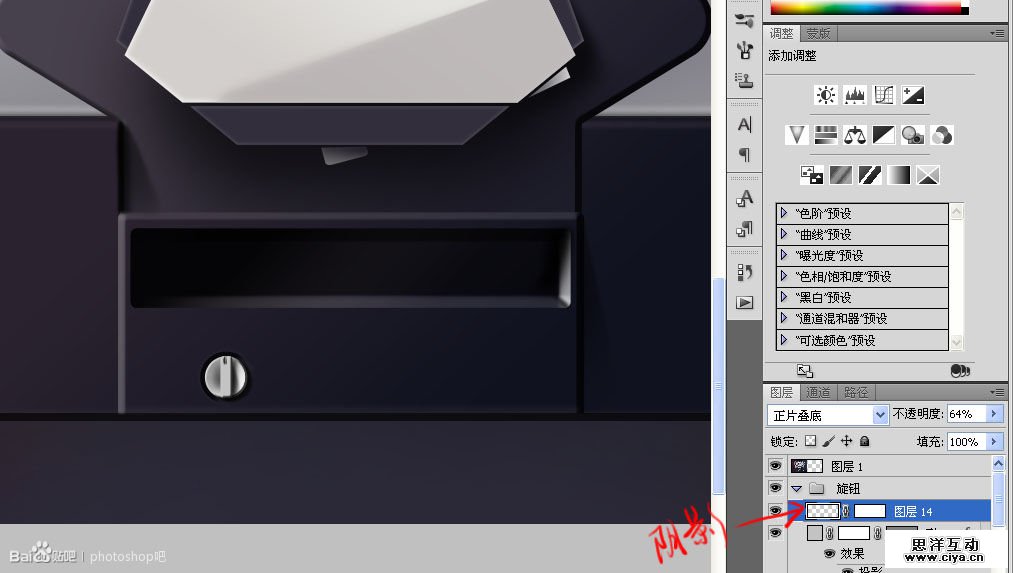
Task: Select the 图层 14 layer mask thumbnail
Action: [x=870, y=511]
